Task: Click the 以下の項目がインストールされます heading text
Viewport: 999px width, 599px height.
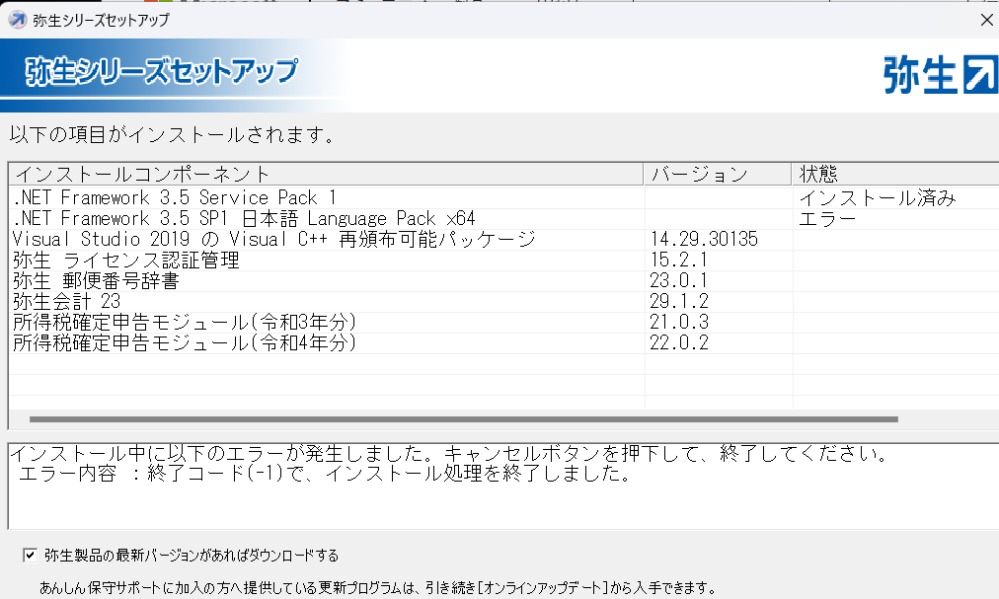Action: [172, 135]
